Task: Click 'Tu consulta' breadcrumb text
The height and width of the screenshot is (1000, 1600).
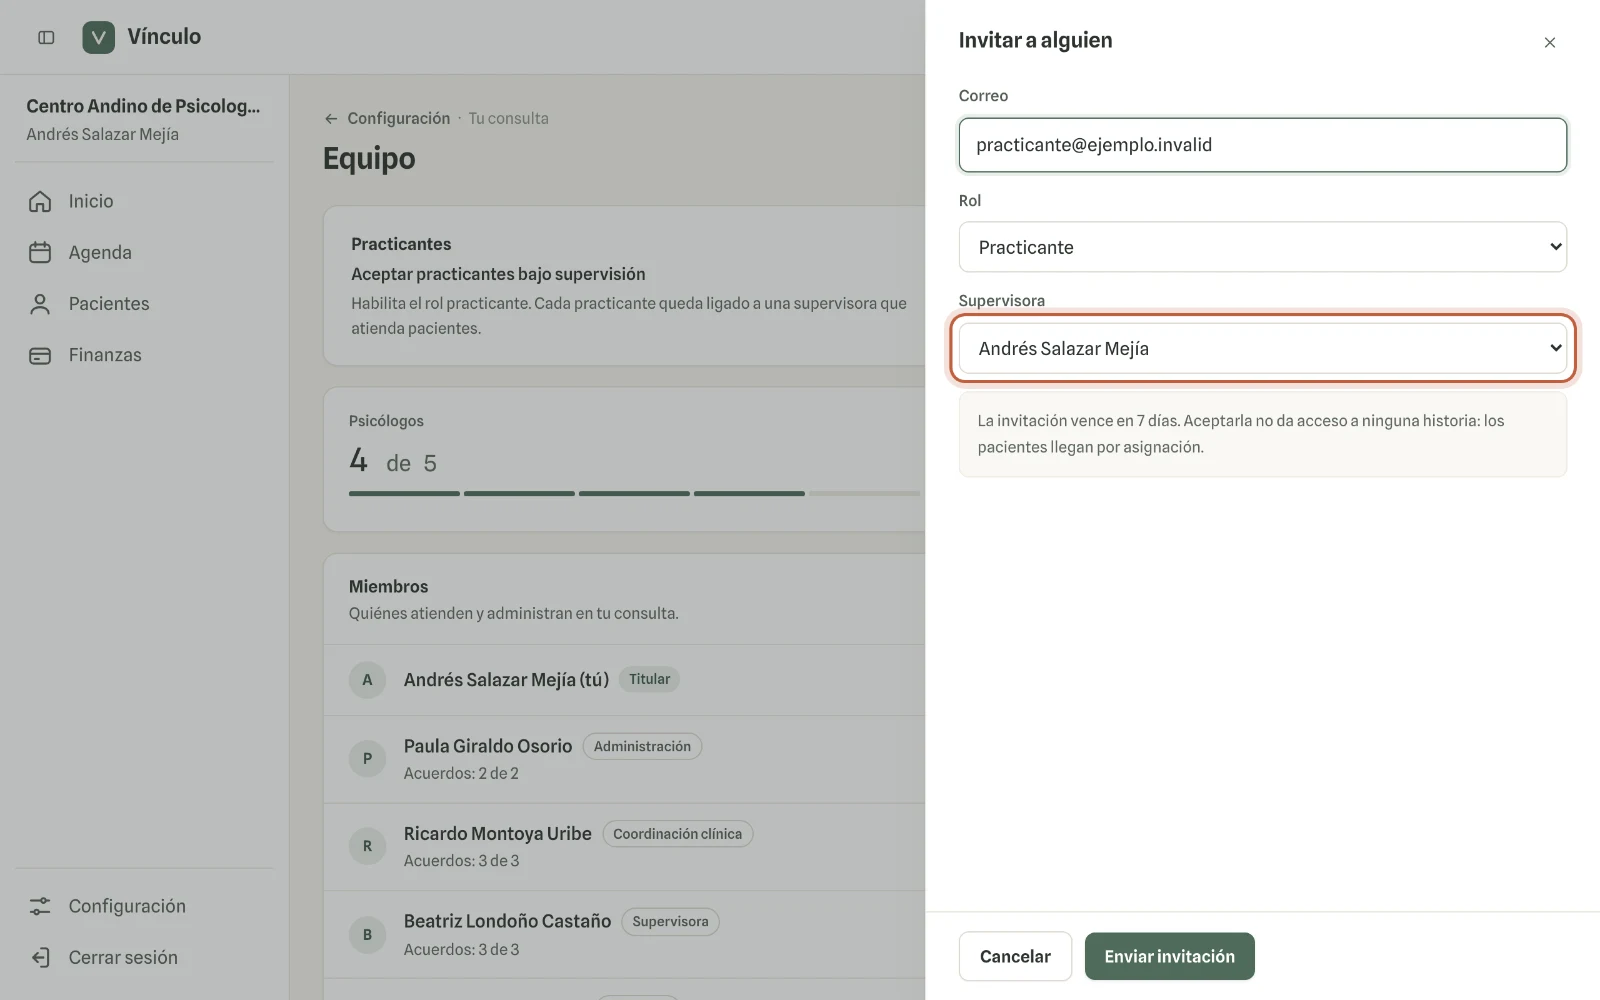Action: (x=508, y=118)
